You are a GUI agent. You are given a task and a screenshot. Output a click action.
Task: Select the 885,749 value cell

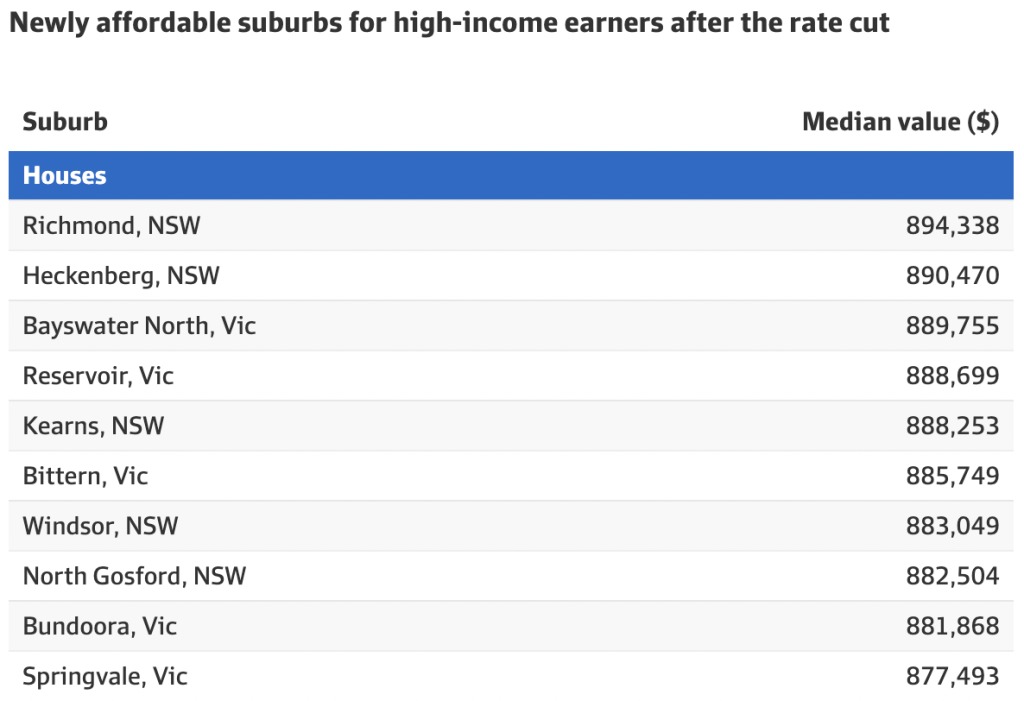tap(952, 476)
